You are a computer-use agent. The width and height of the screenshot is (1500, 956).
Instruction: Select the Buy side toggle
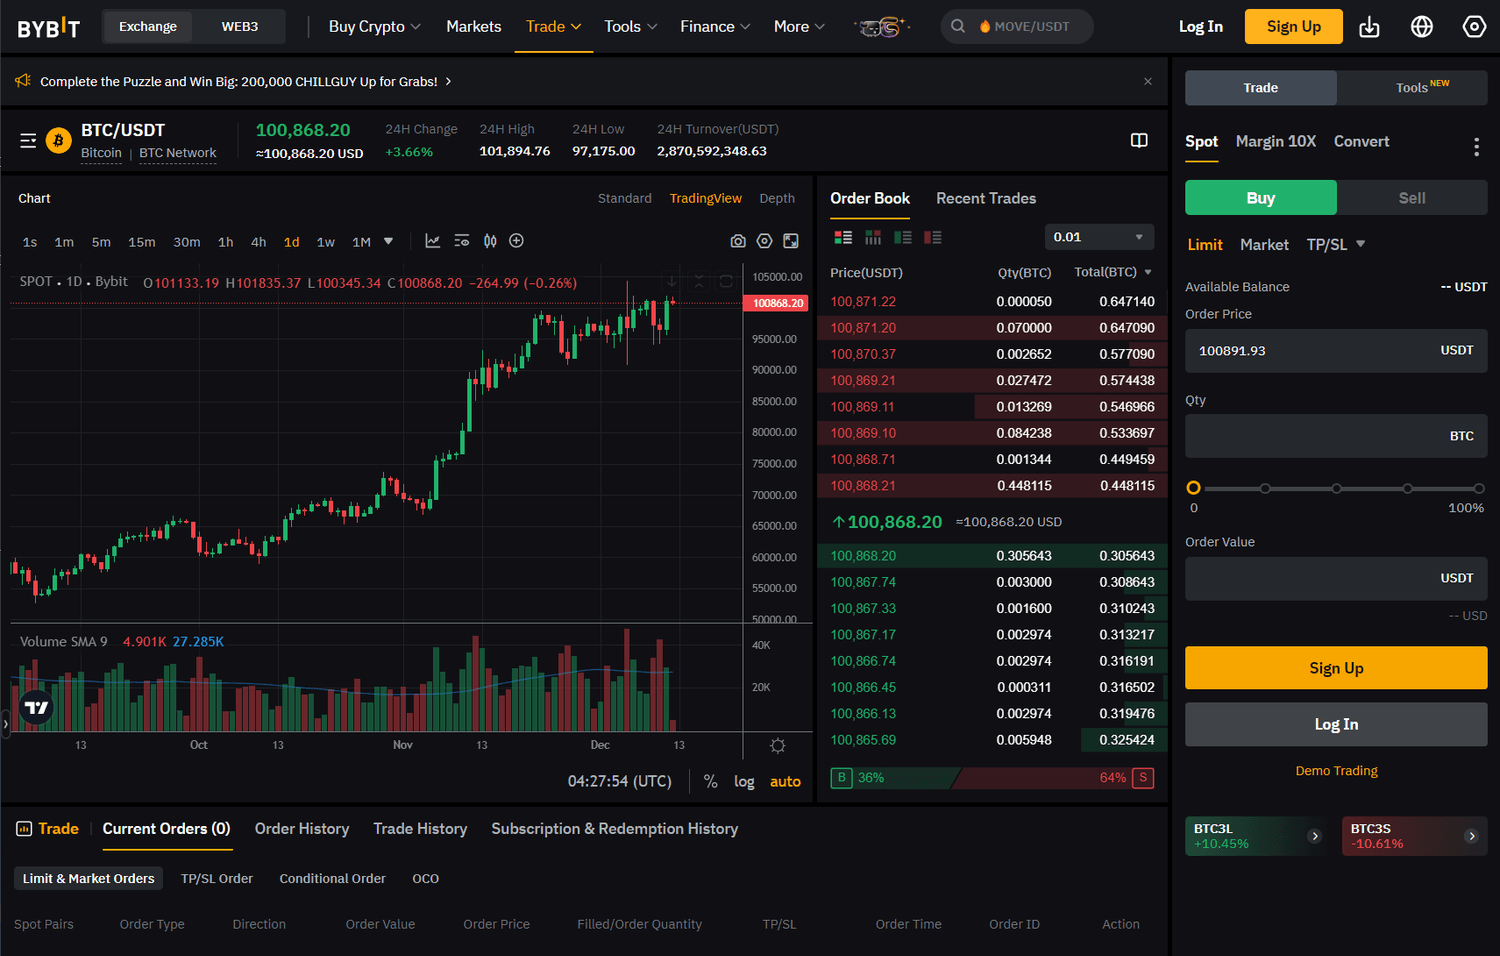pyautogui.click(x=1260, y=198)
